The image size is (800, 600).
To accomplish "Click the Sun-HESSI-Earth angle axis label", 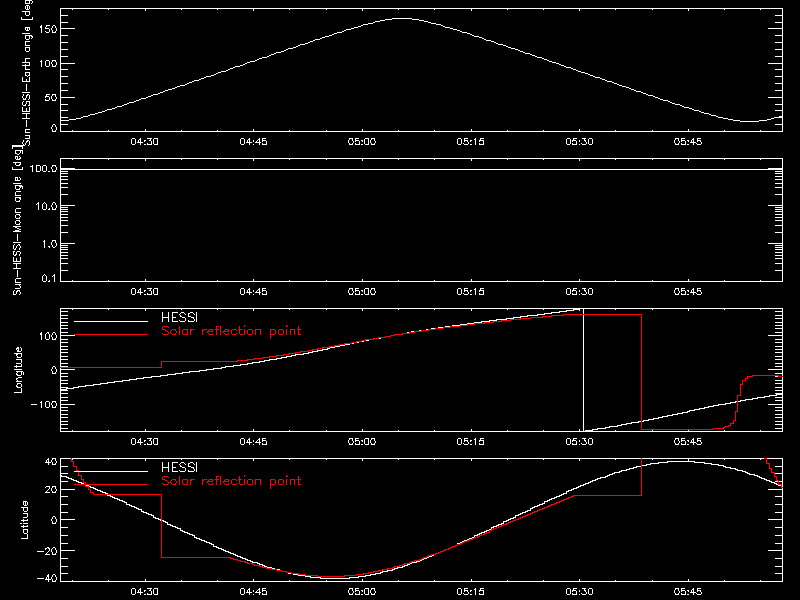I will 28,72.
